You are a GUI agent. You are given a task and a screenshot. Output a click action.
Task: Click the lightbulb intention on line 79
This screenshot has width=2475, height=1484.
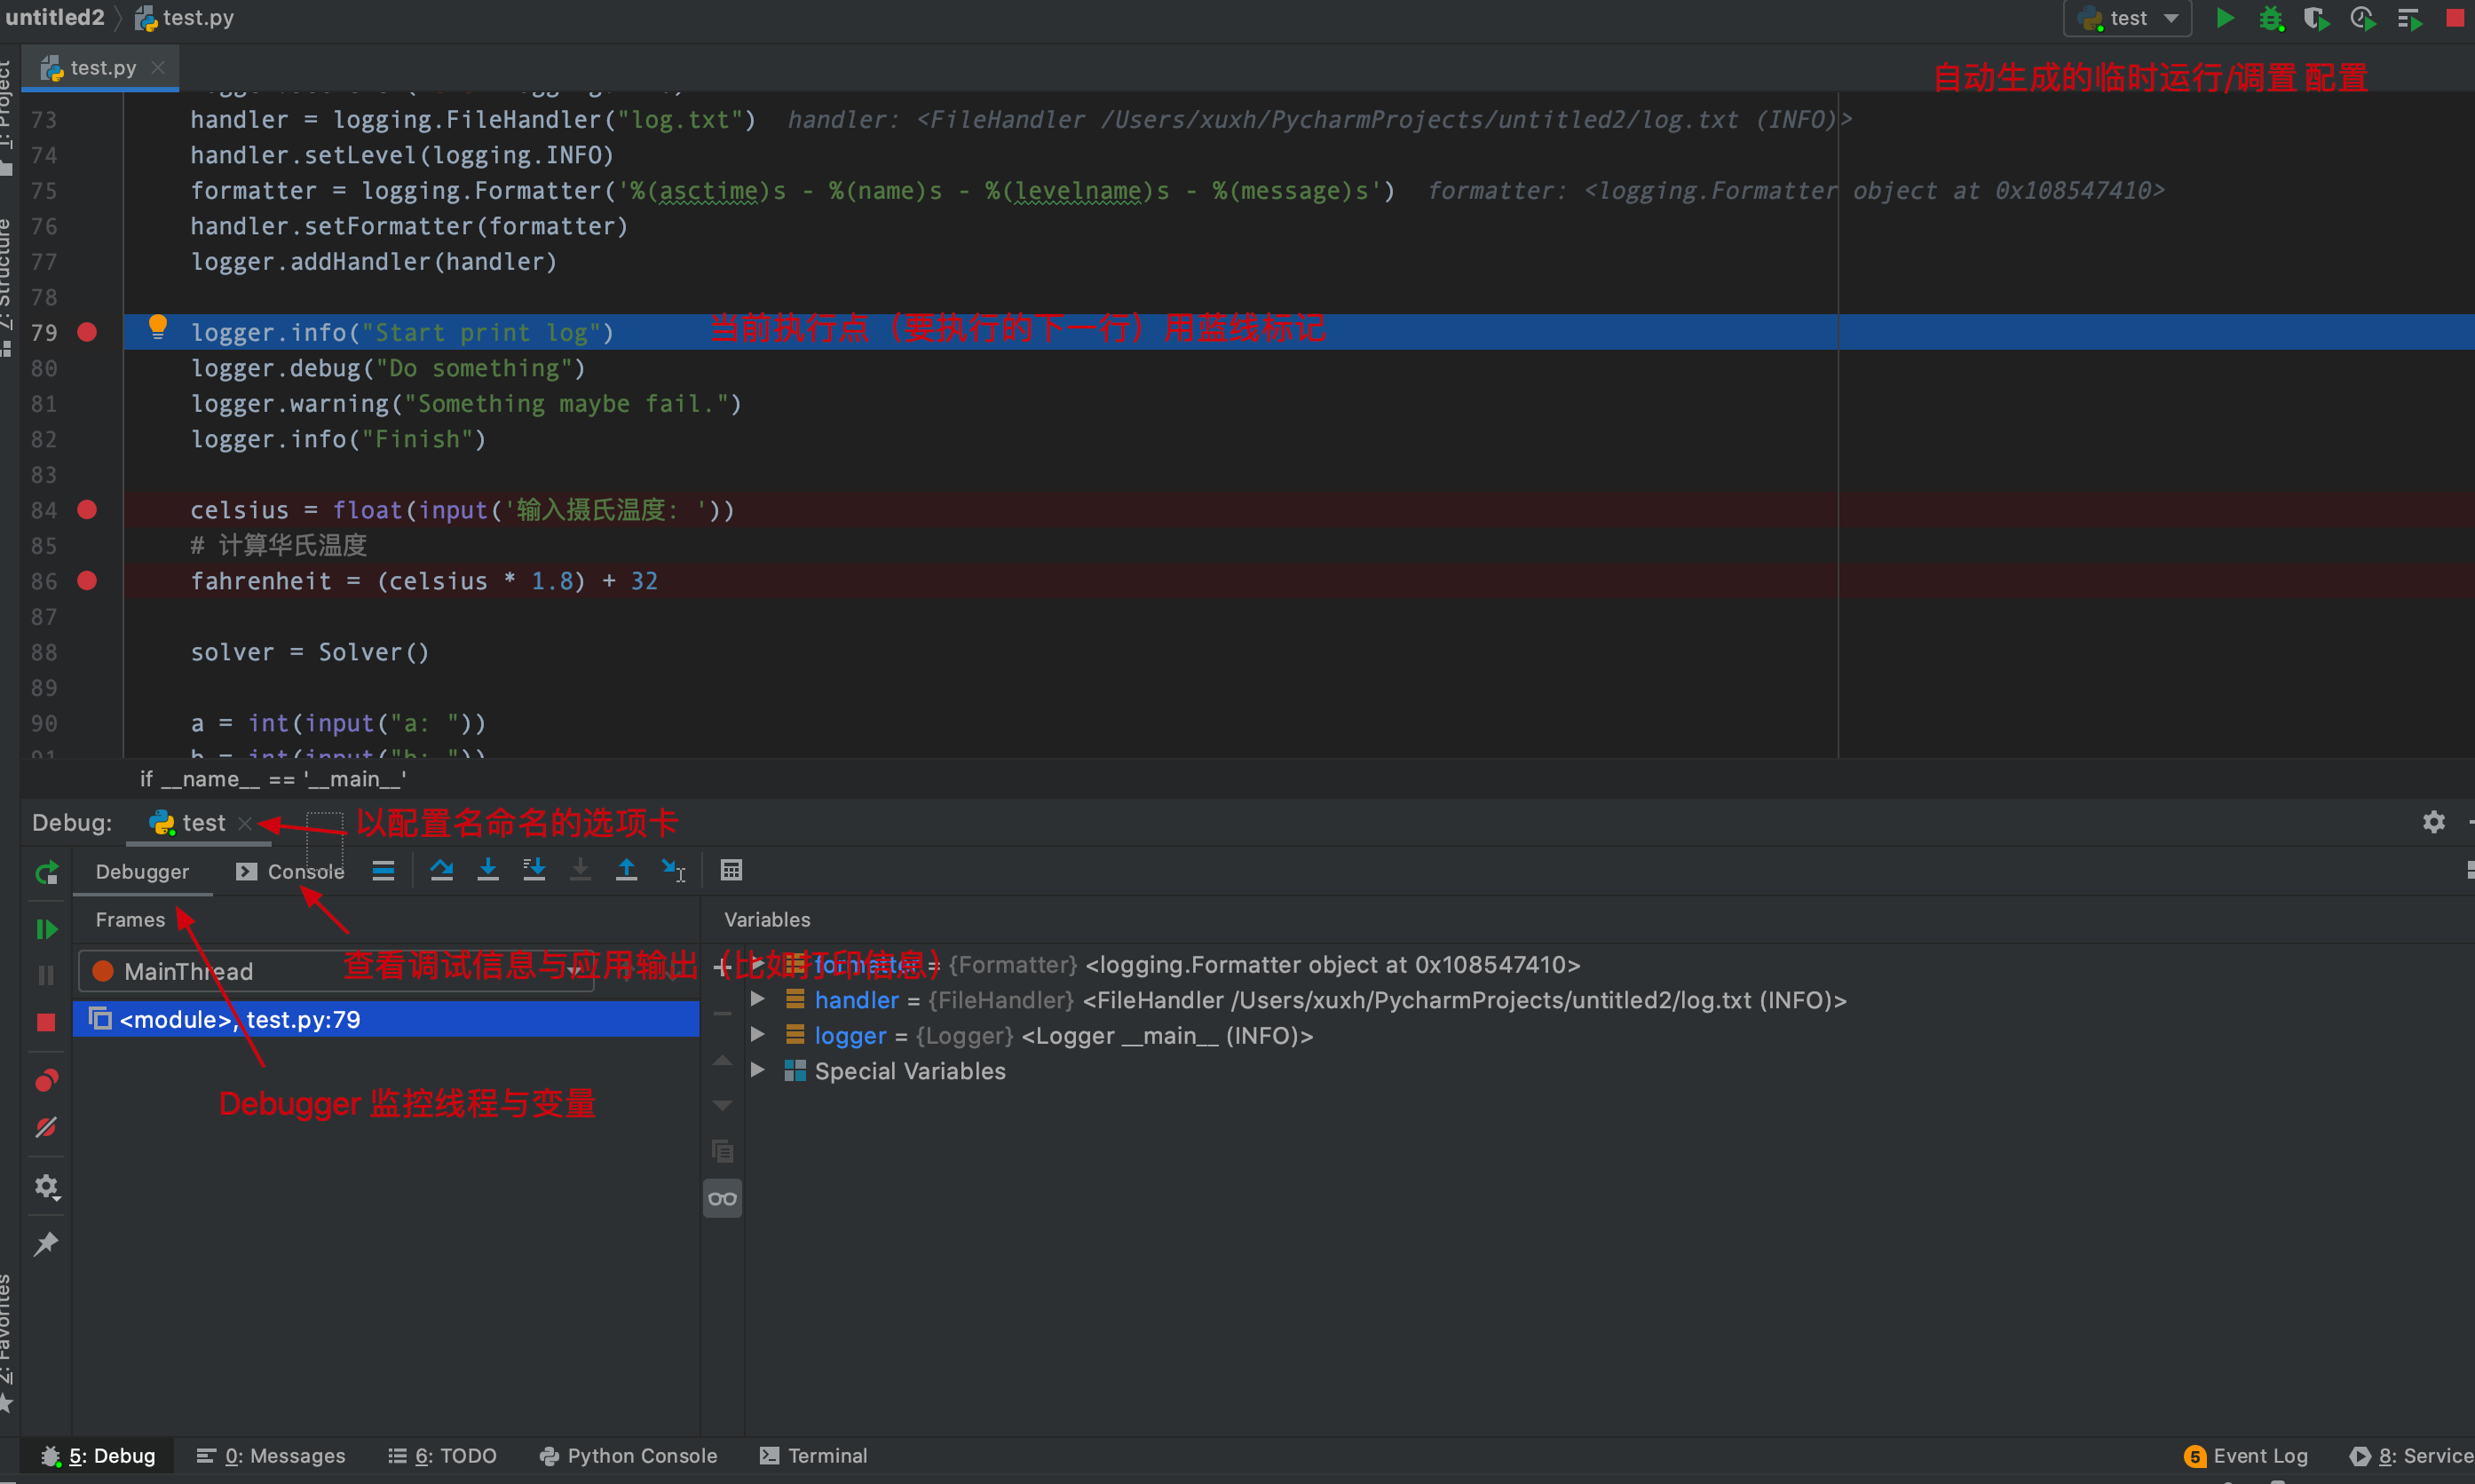tap(158, 327)
